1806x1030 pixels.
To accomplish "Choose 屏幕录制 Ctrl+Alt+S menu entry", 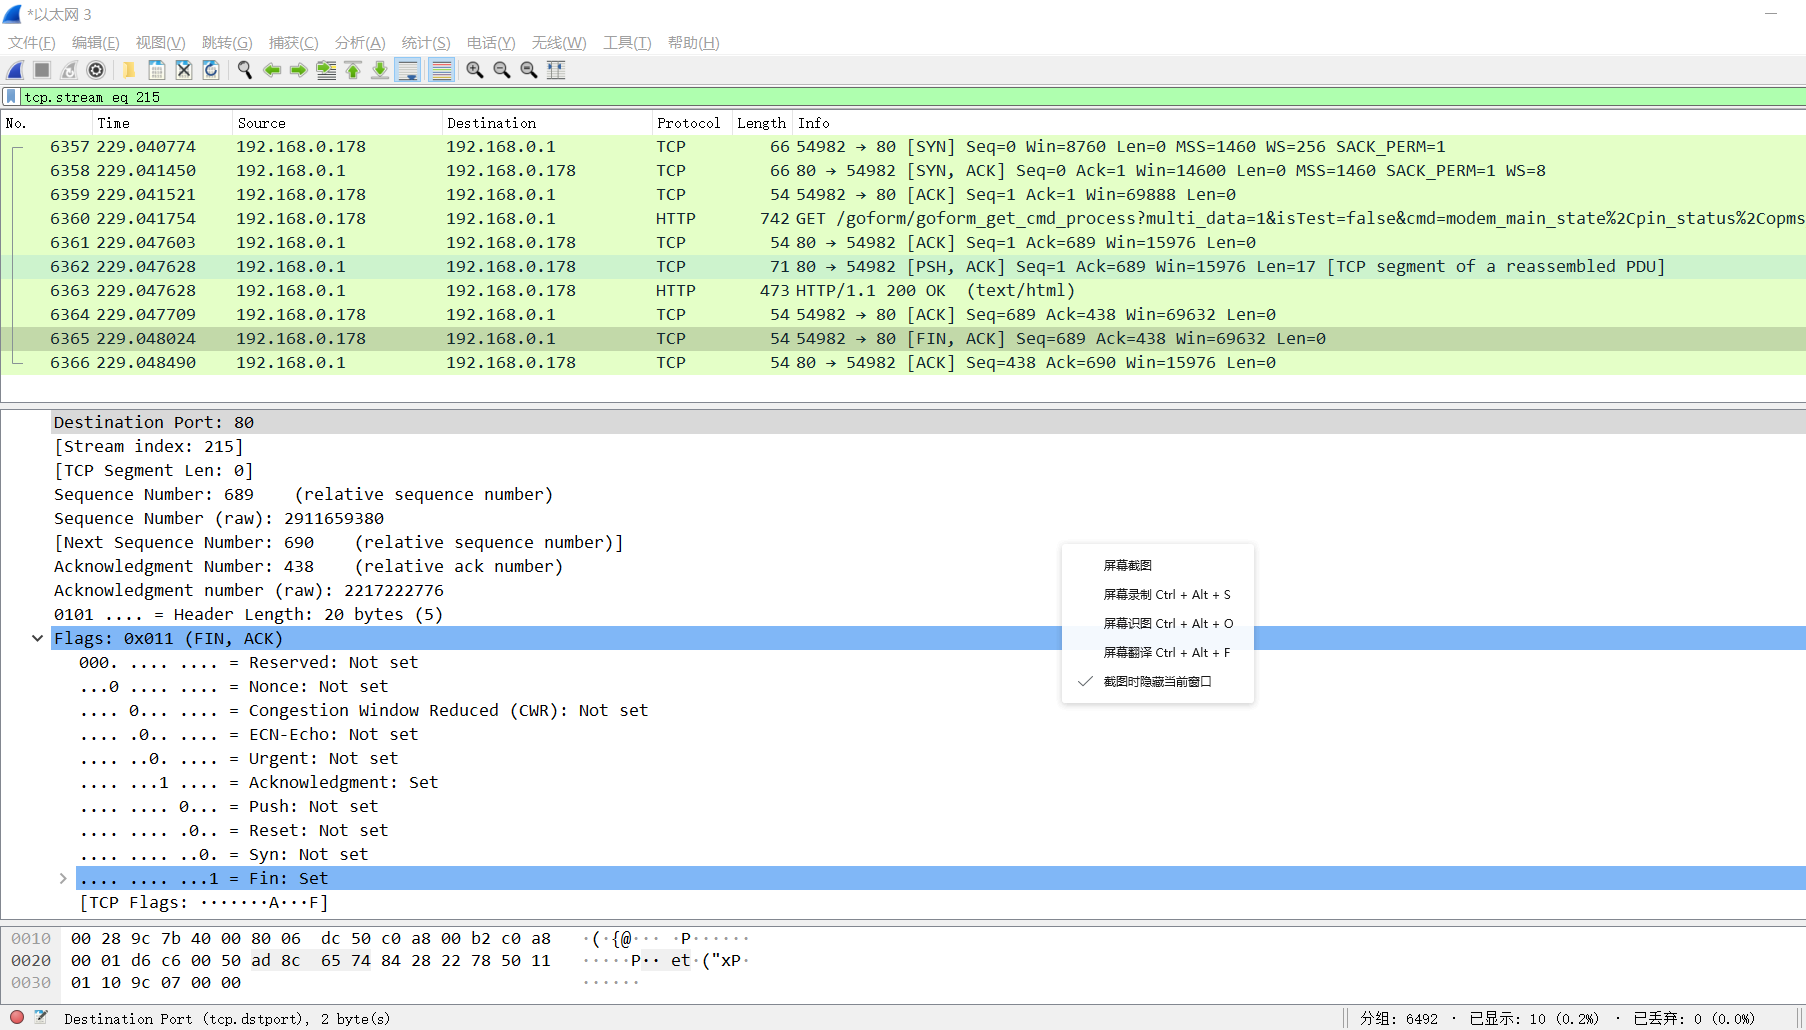I will (x=1157, y=595).
